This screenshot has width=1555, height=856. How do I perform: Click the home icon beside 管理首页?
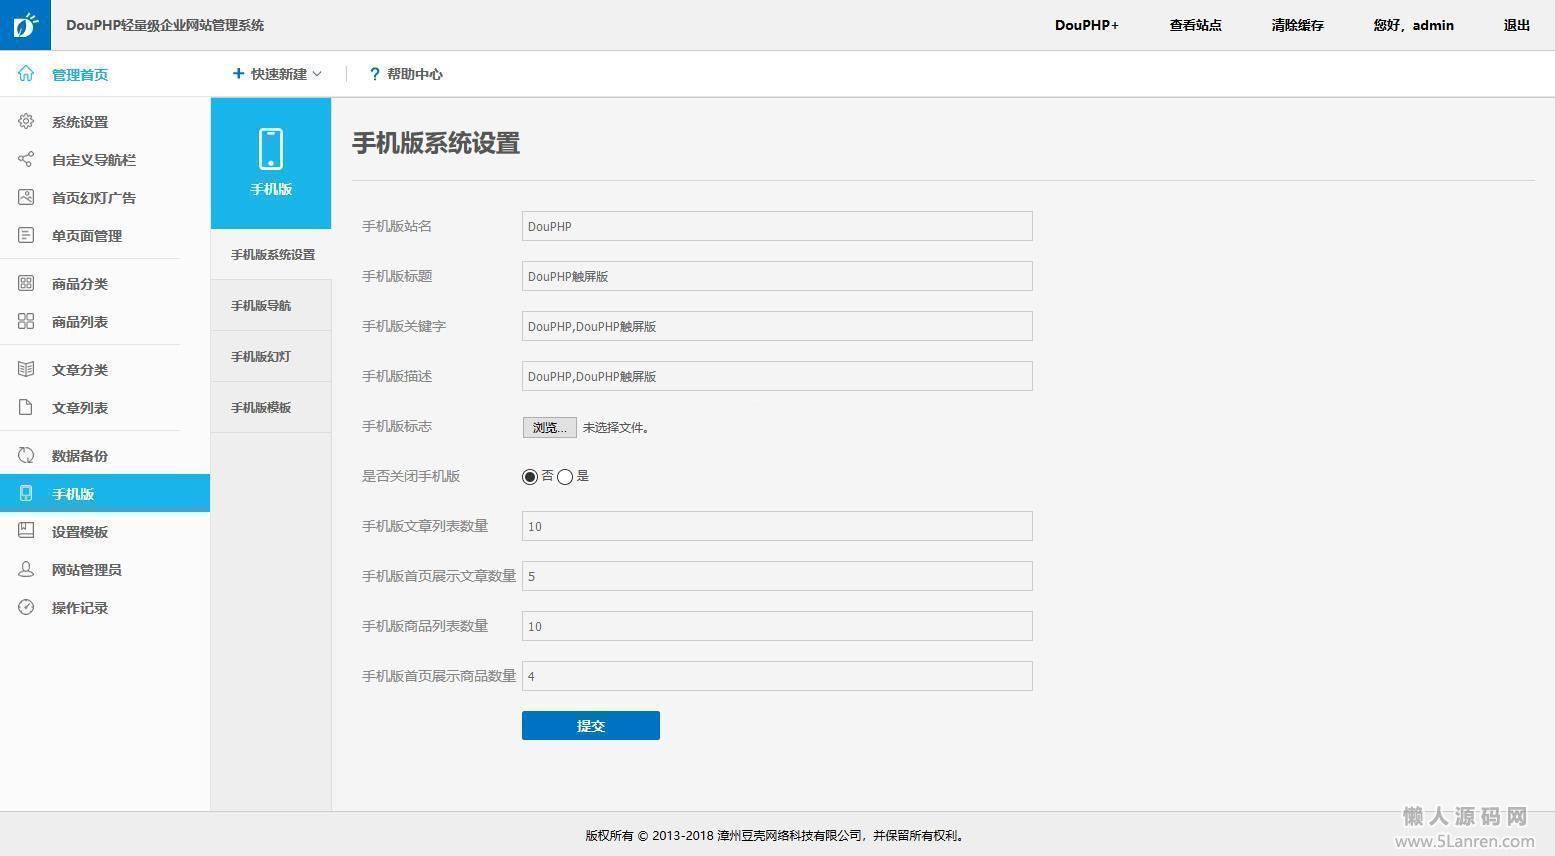[26, 74]
